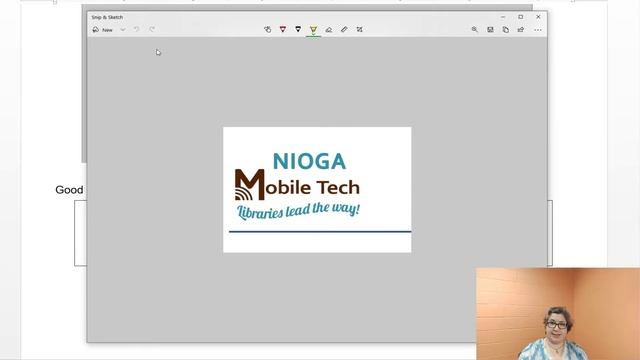Close the Snip & Sketch window

pos(538,17)
